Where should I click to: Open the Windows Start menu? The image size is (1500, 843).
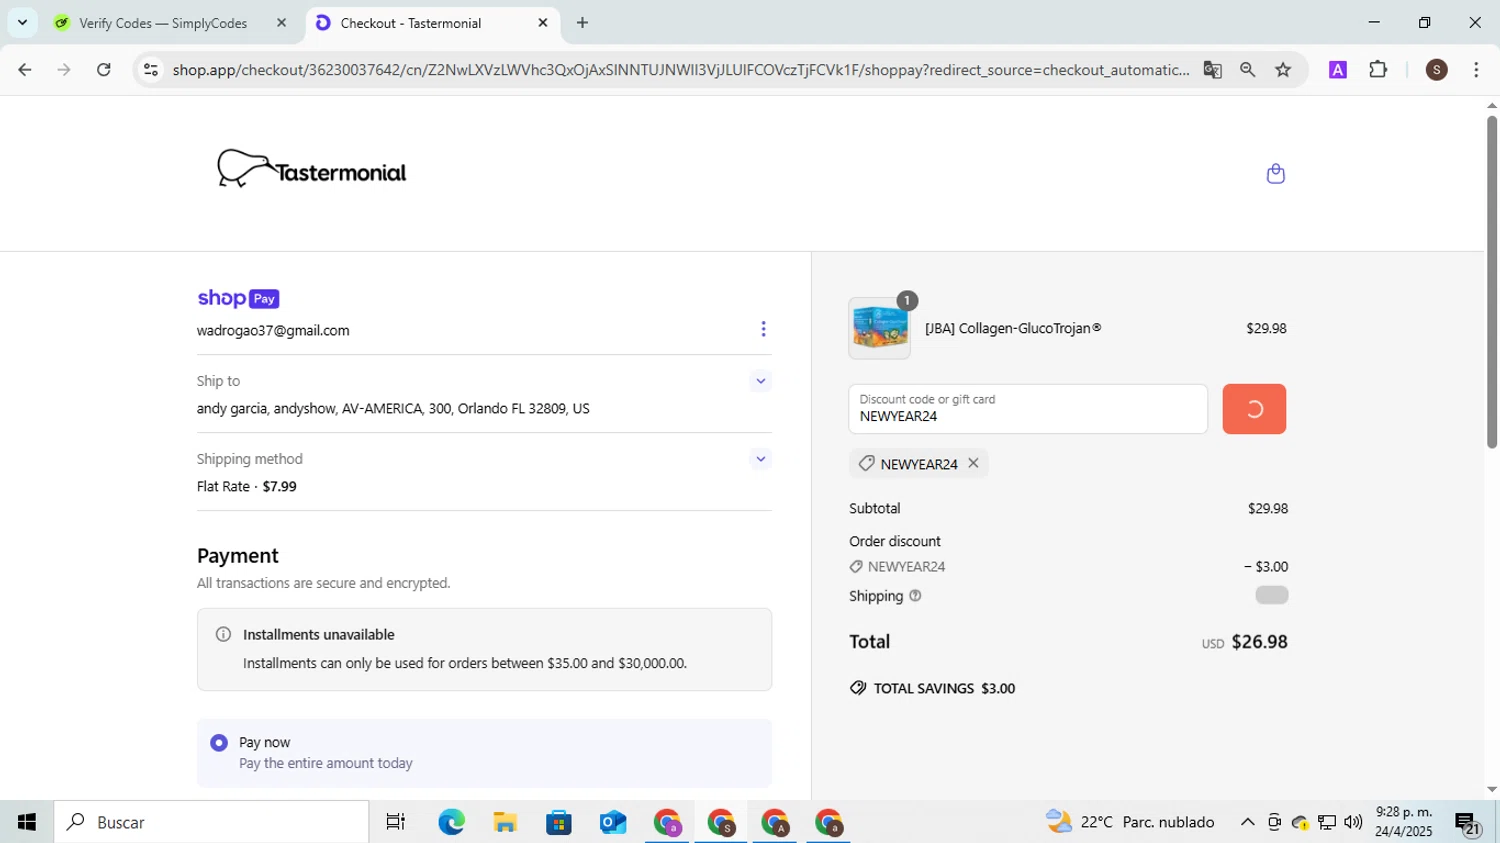(x=27, y=822)
